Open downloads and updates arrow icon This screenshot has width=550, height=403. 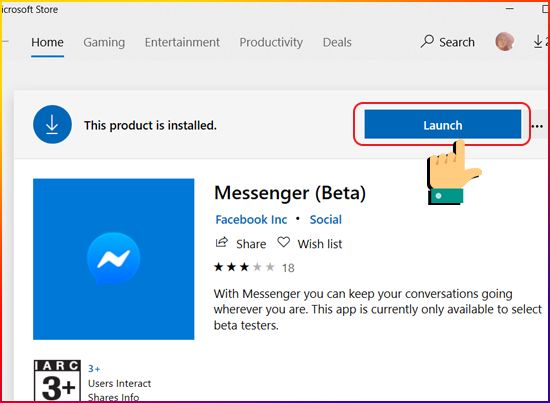[538, 41]
